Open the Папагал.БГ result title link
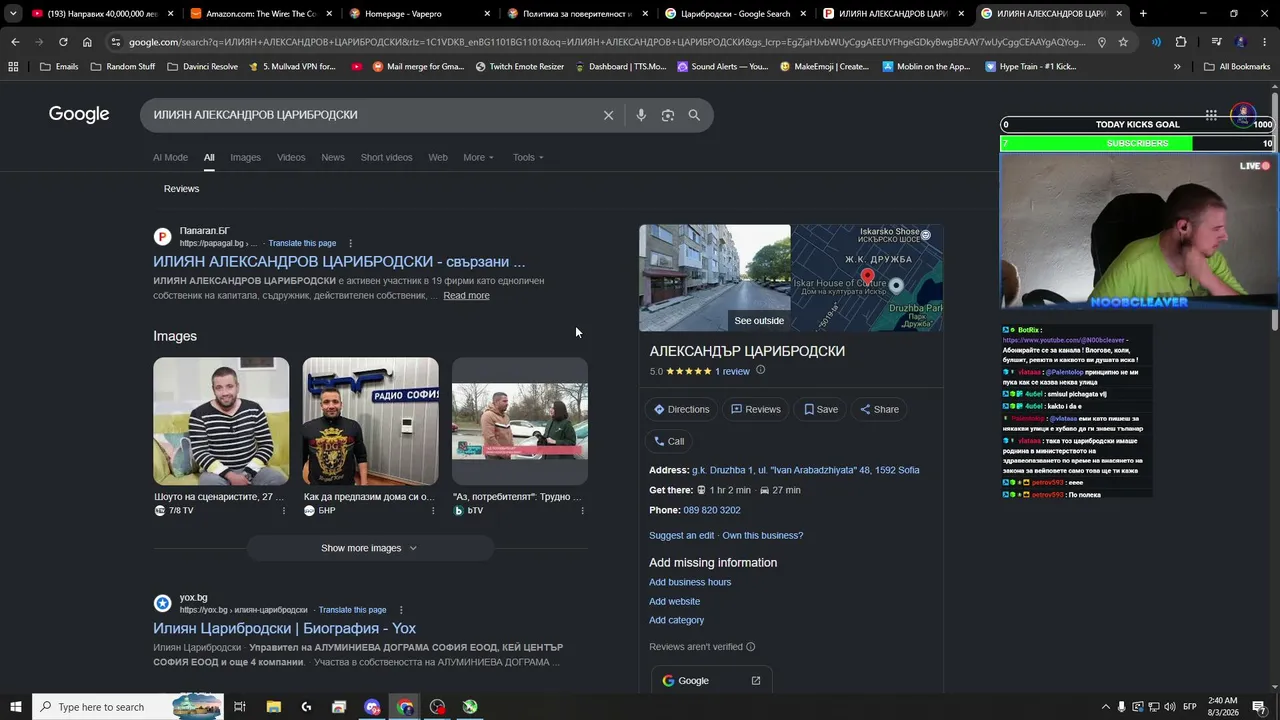1280x720 pixels. coord(339,262)
